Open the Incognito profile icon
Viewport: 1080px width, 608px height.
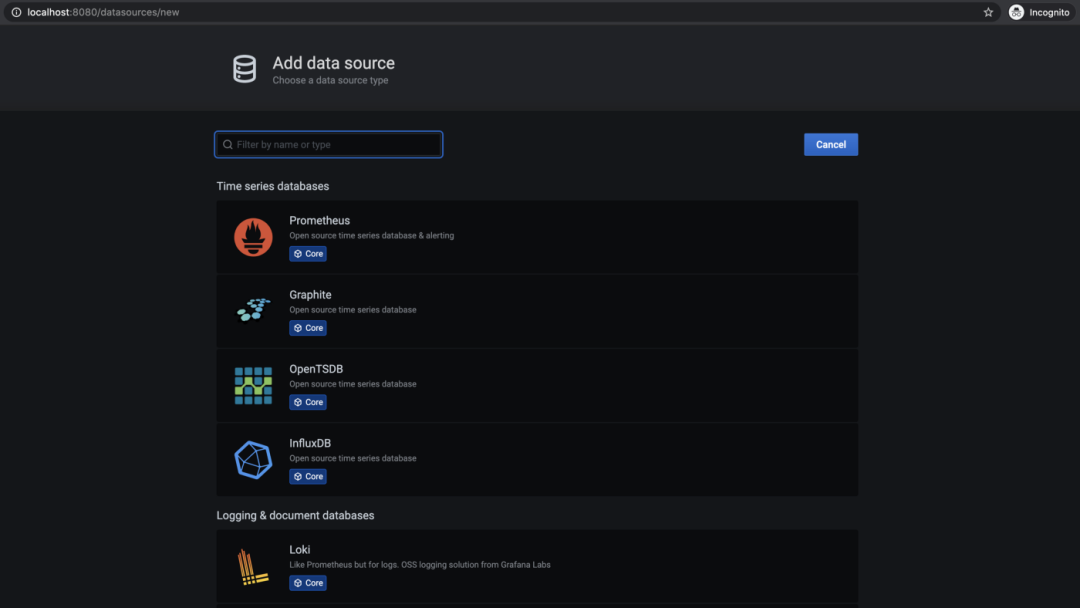pyautogui.click(x=1016, y=12)
